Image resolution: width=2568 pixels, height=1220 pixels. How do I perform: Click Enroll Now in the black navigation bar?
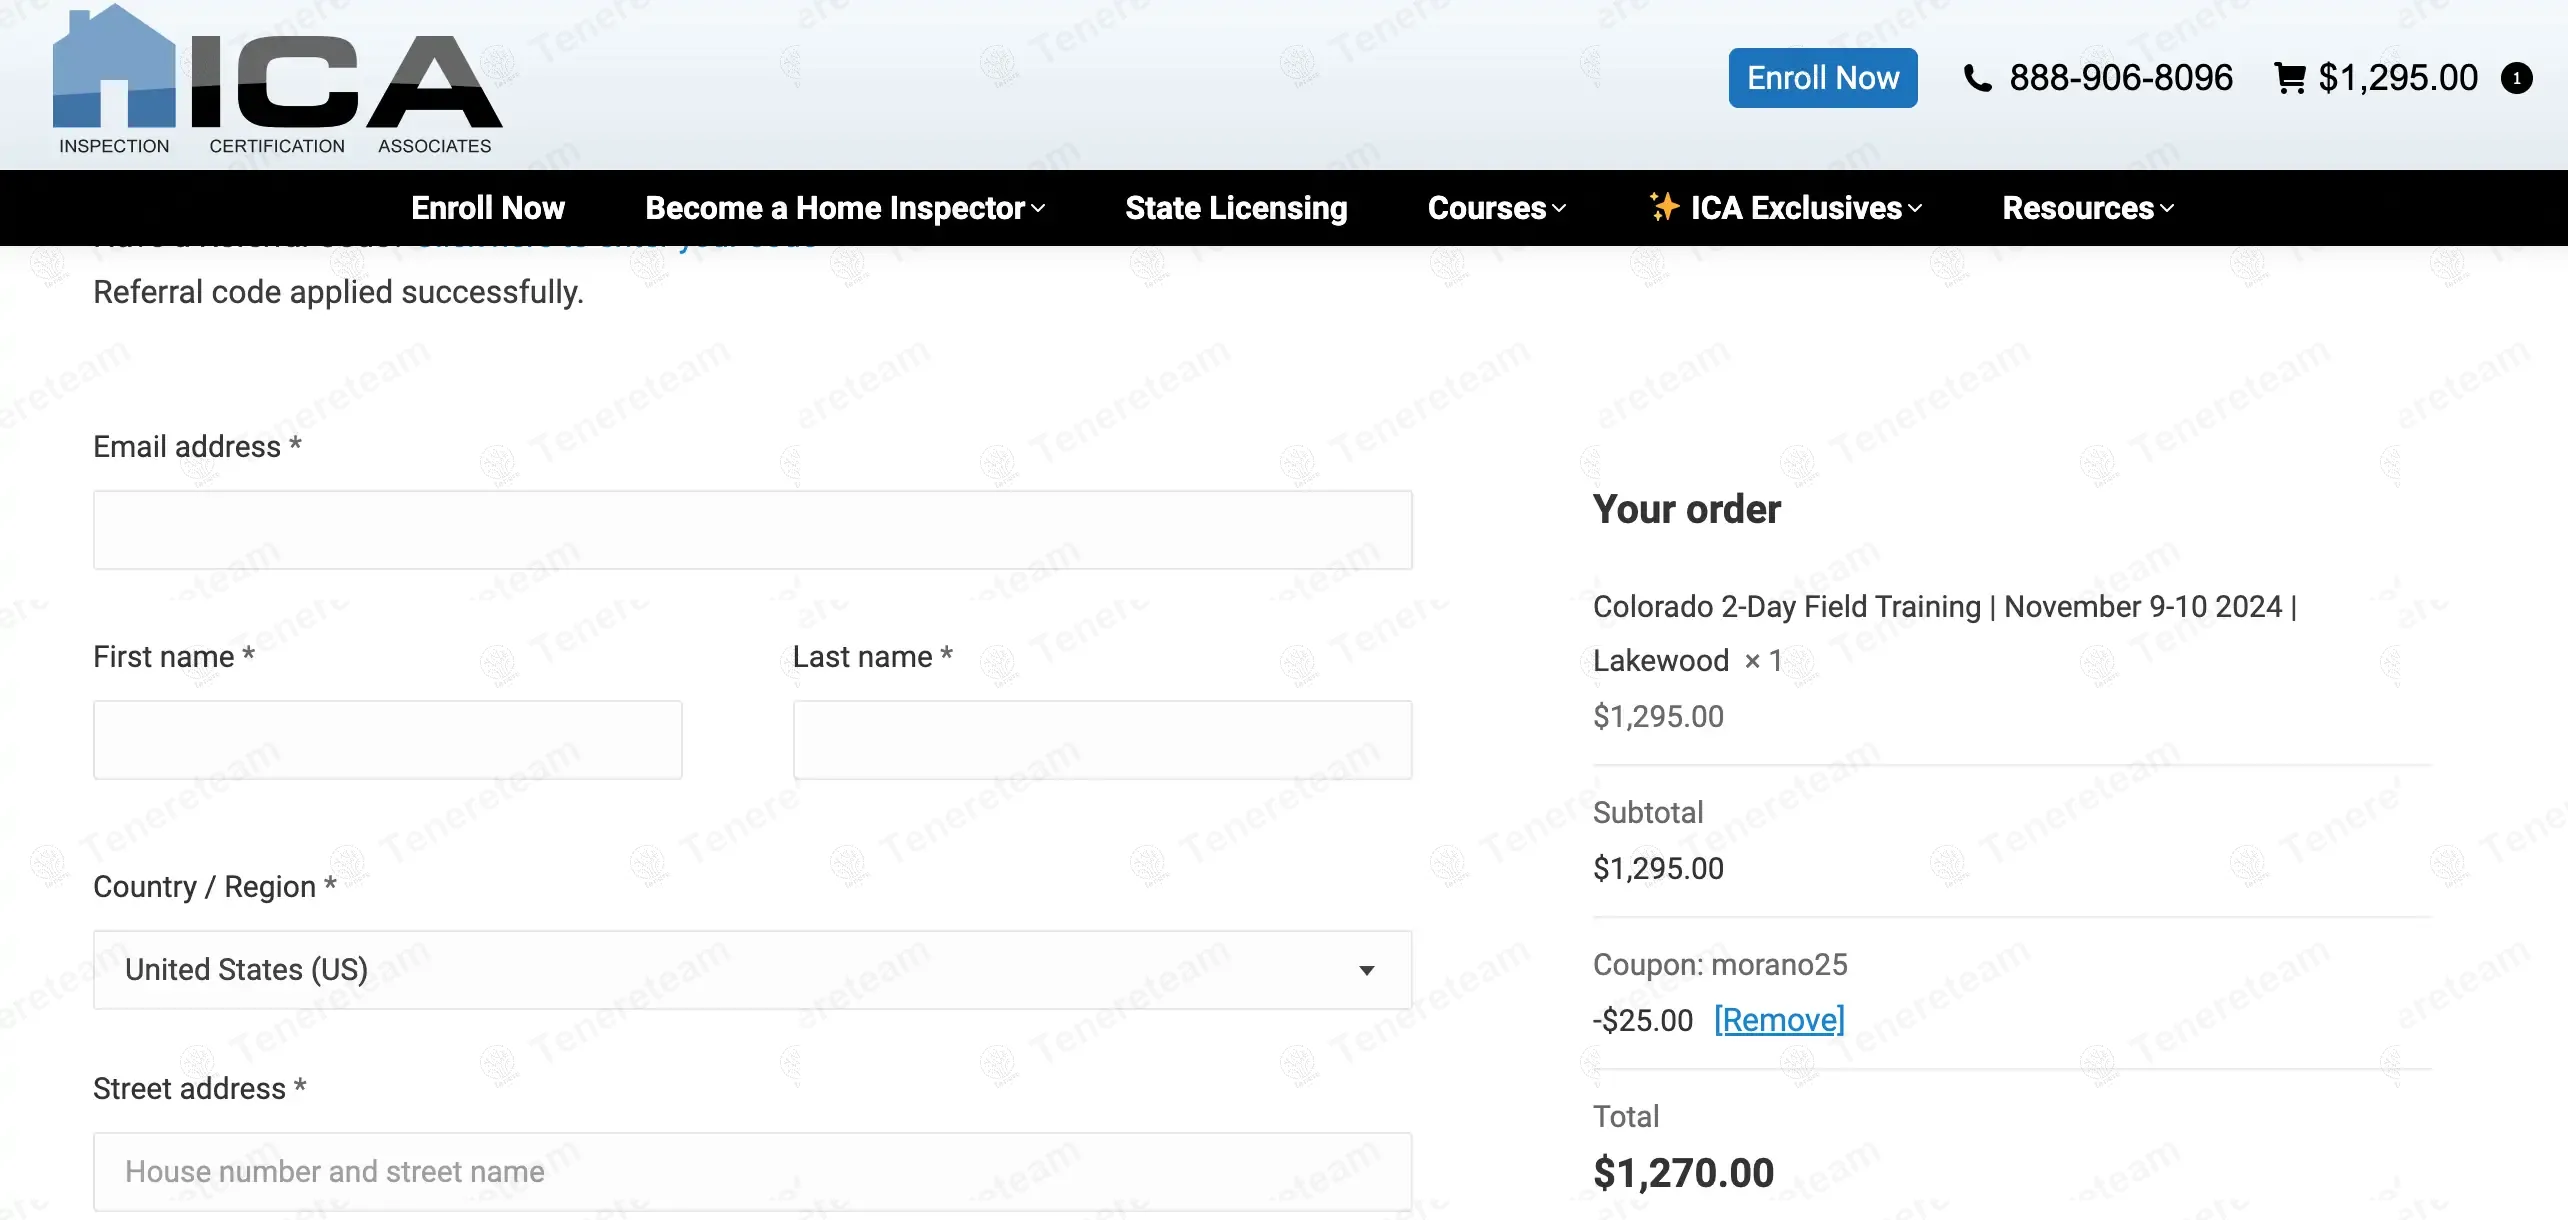point(488,208)
